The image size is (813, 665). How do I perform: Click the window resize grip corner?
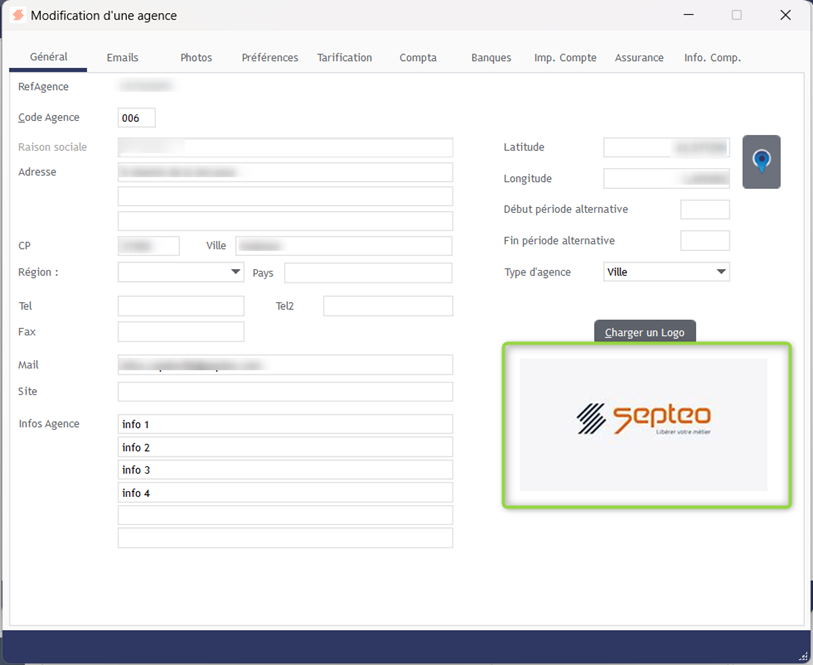[803, 656]
